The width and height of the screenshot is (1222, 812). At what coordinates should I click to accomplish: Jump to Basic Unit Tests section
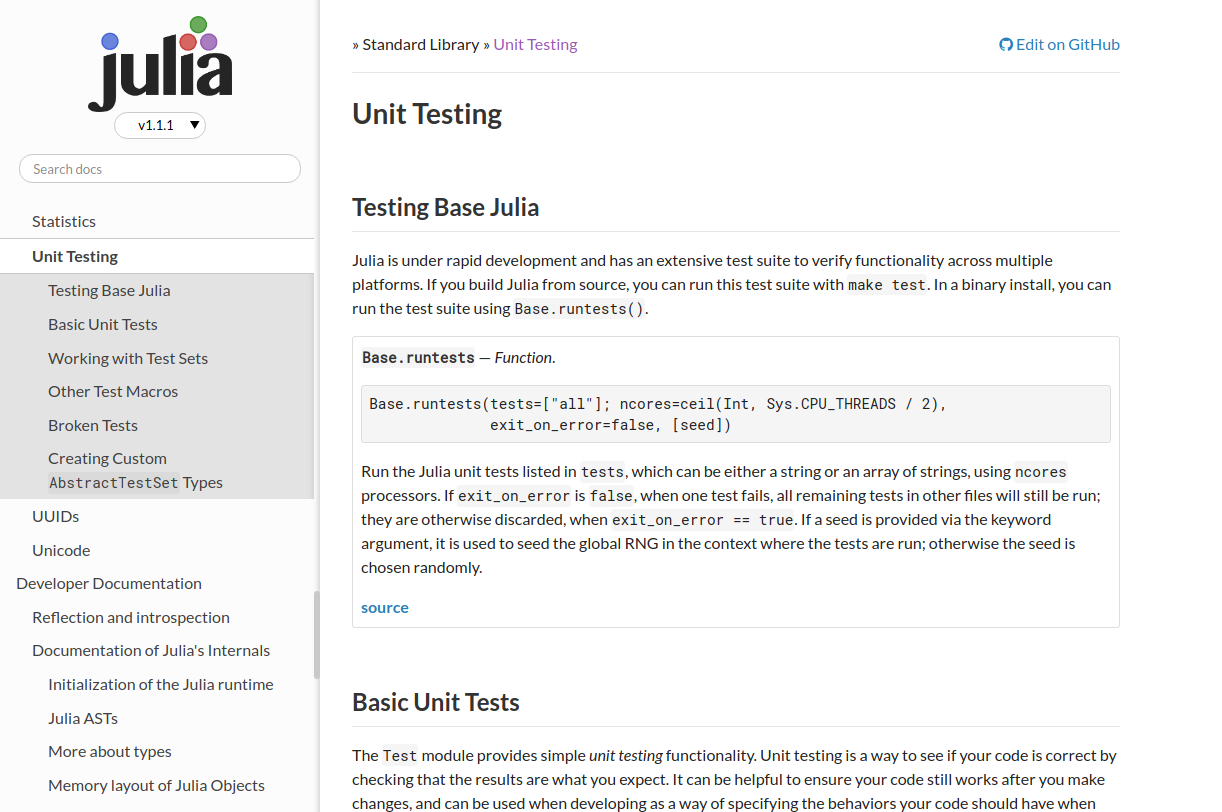click(103, 324)
